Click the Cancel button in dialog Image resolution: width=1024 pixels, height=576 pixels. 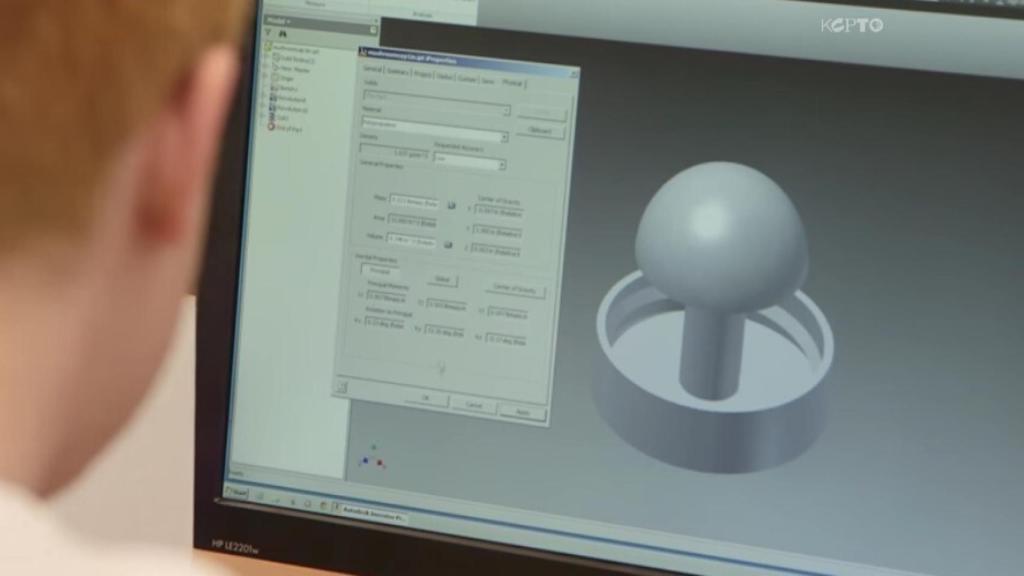click(x=473, y=405)
